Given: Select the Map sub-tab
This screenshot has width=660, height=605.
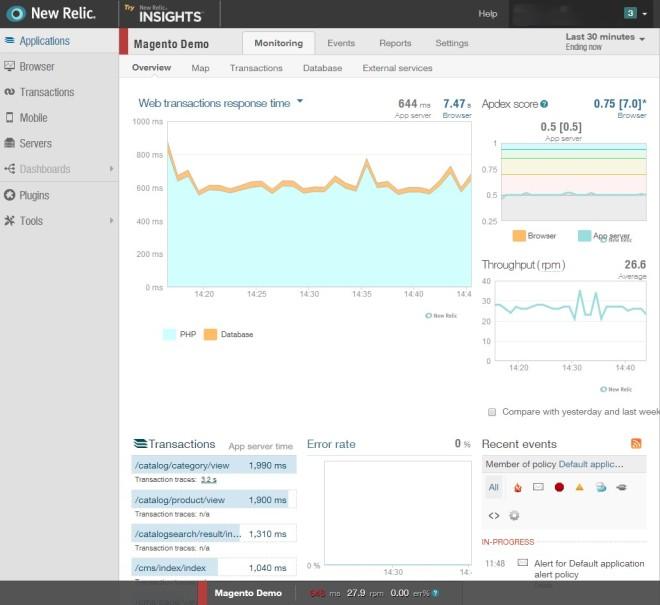Looking at the screenshot, I should click(x=200, y=68).
